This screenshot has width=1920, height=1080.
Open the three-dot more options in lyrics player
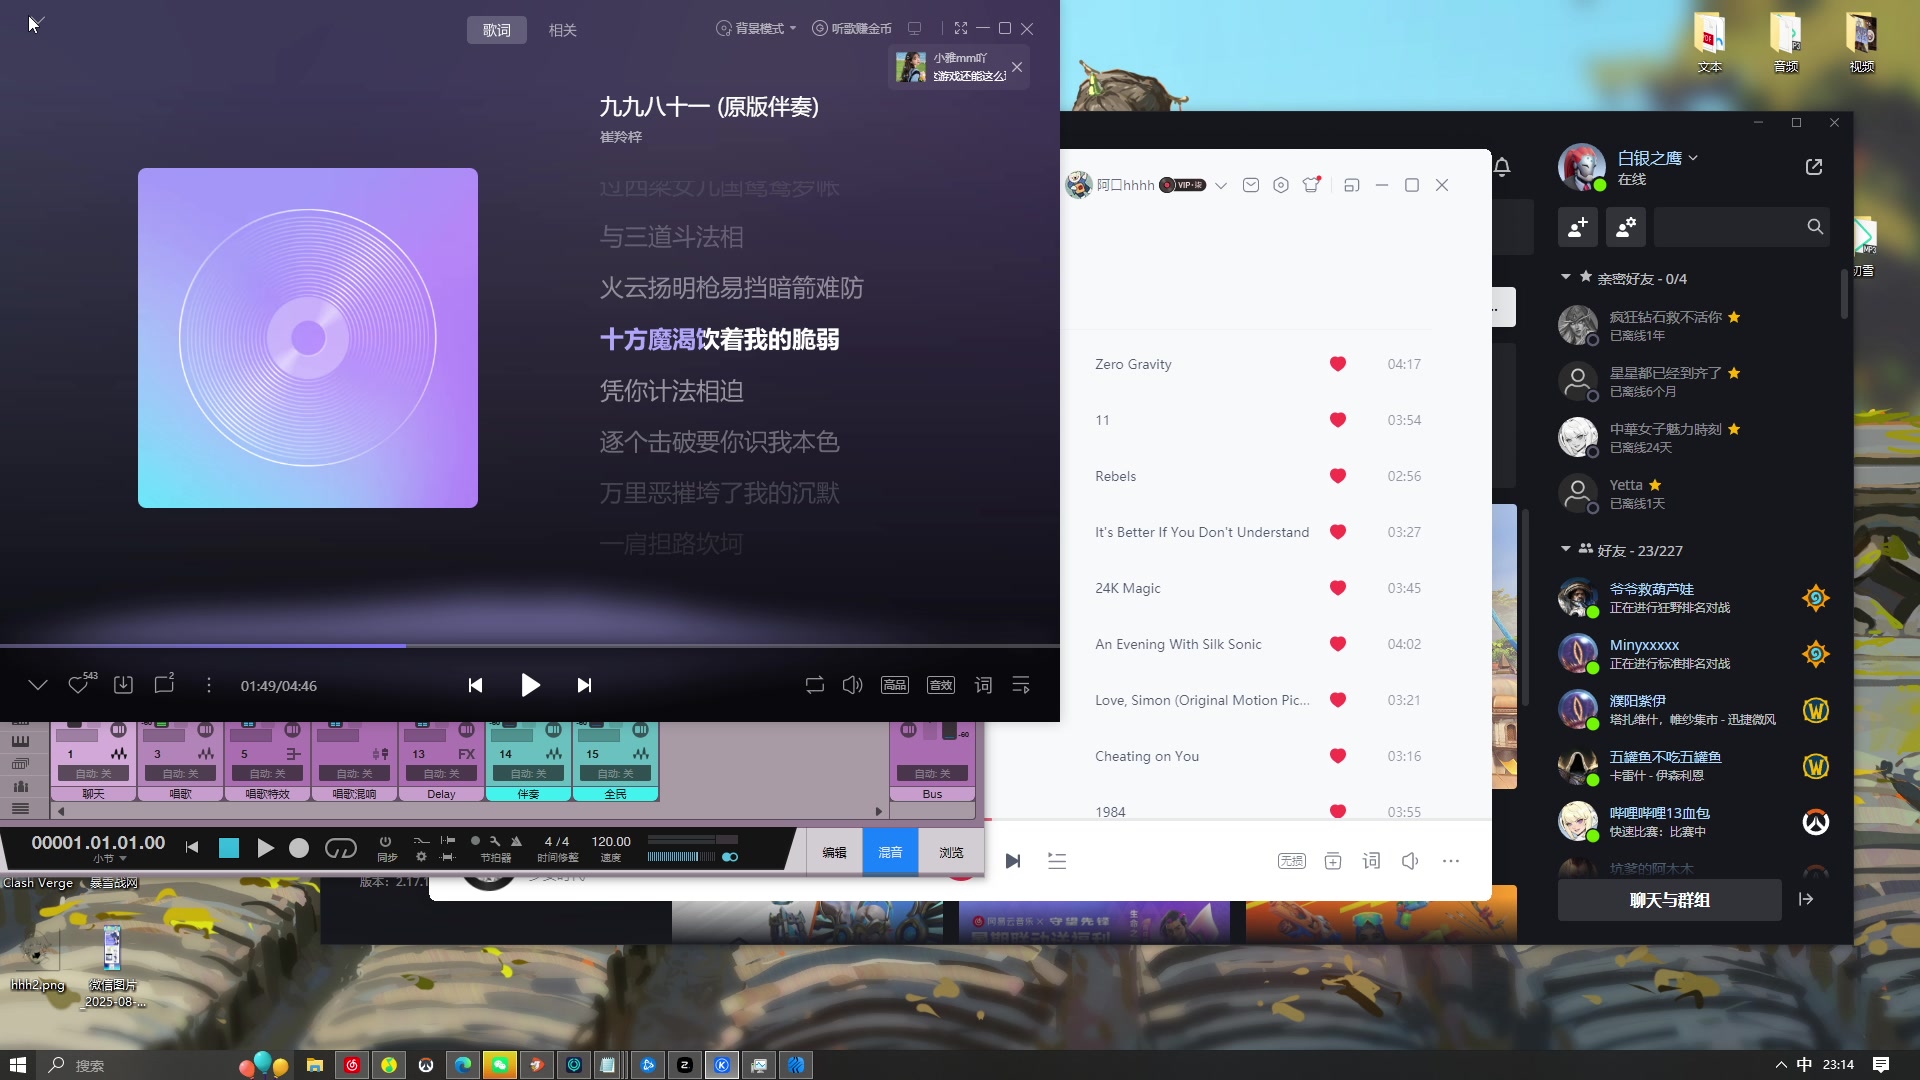(x=209, y=685)
